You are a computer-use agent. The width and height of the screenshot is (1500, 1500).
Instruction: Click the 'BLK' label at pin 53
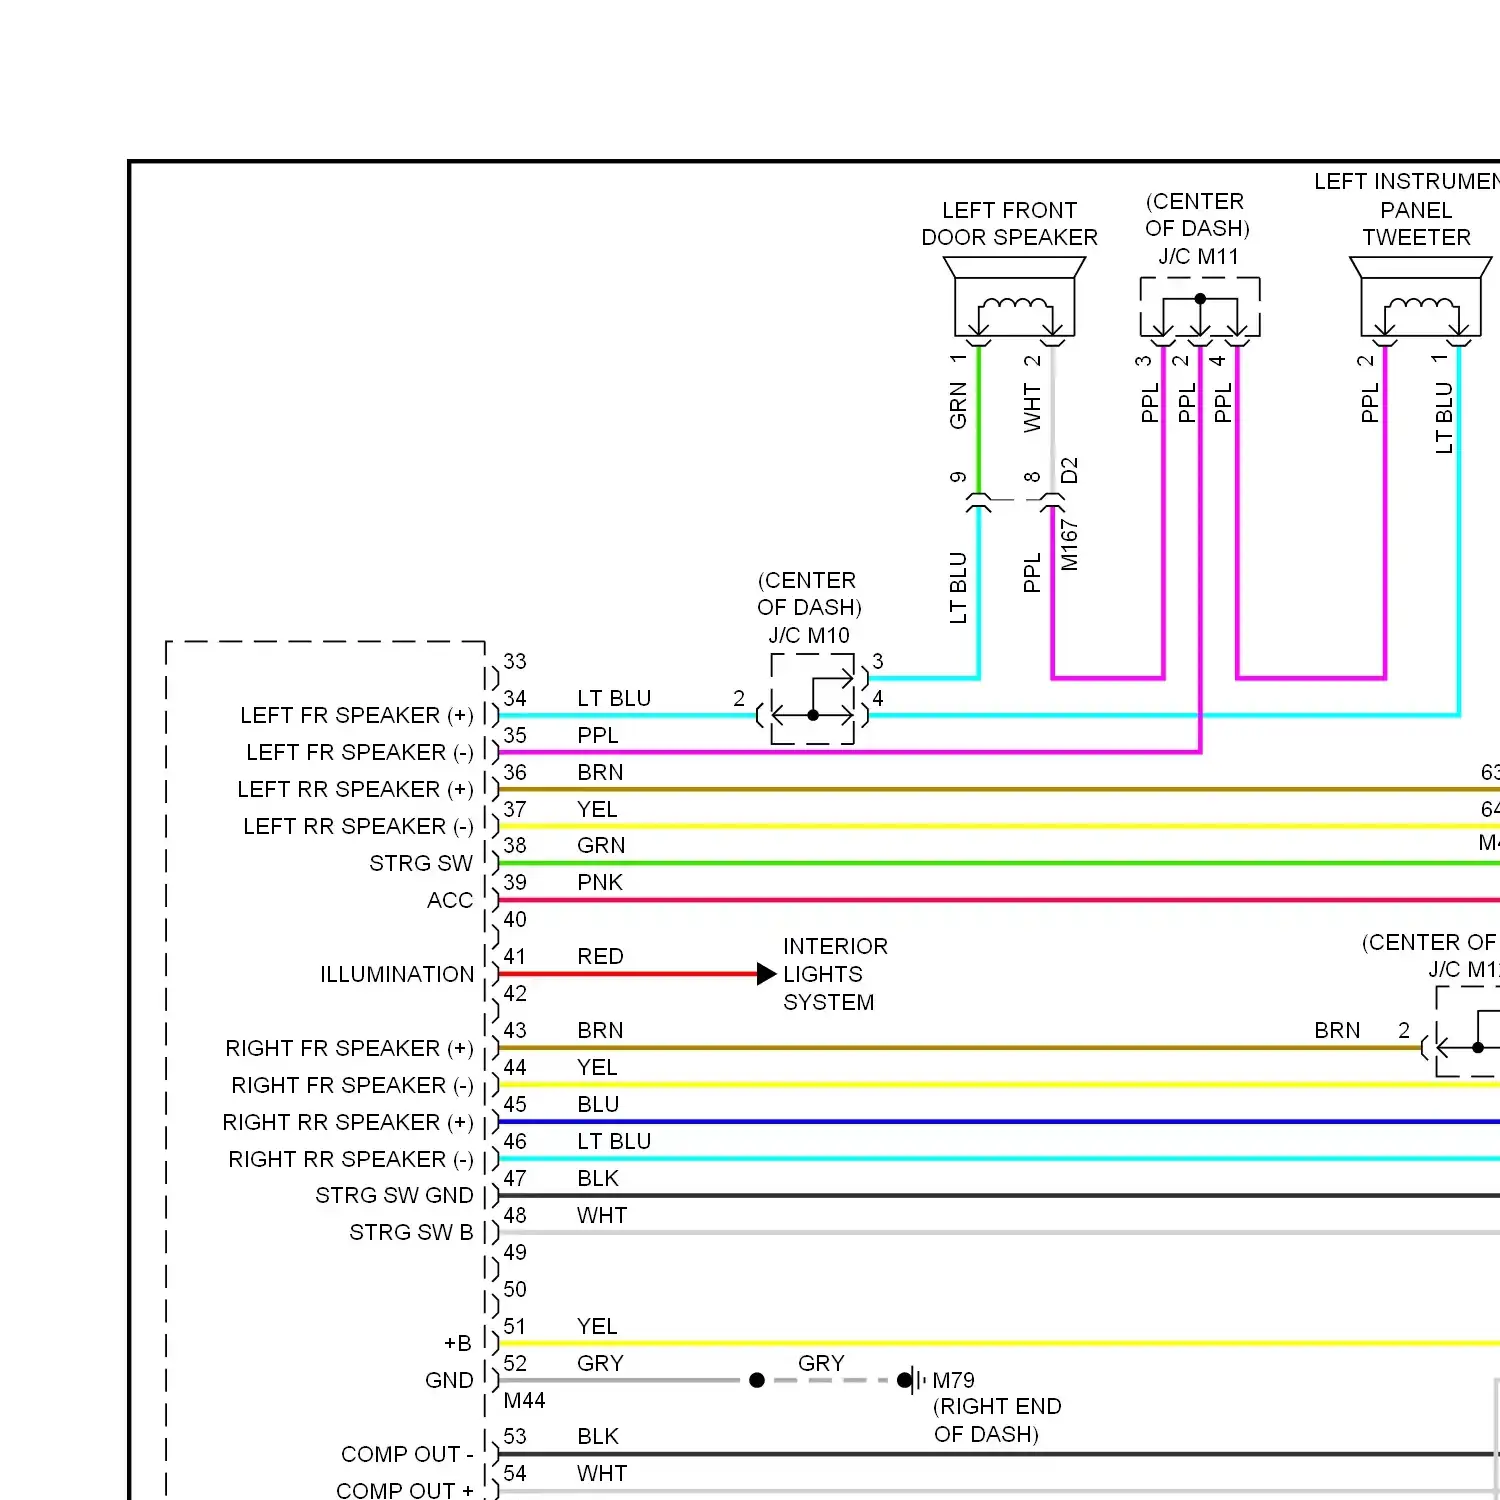[x=598, y=1436]
